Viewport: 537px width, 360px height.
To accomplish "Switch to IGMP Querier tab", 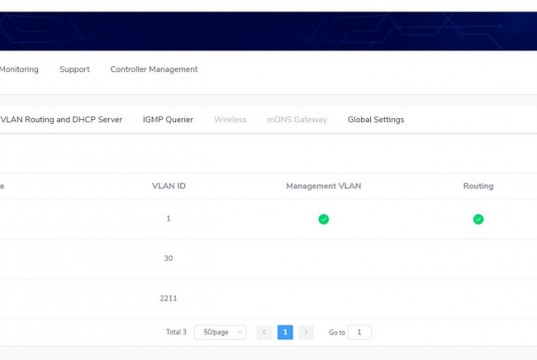I will [x=168, y=120].
